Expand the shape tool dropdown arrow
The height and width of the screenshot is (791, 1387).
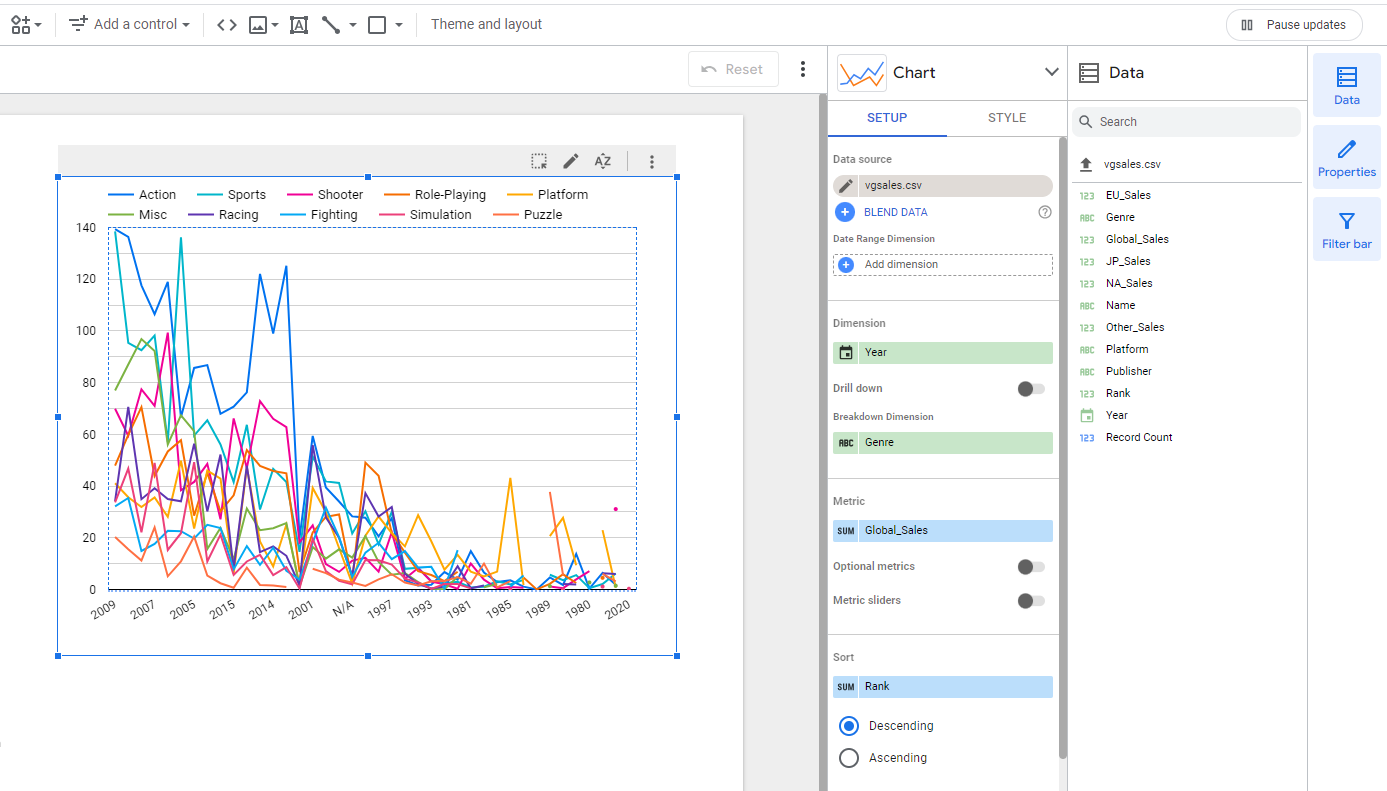(399, 25)
